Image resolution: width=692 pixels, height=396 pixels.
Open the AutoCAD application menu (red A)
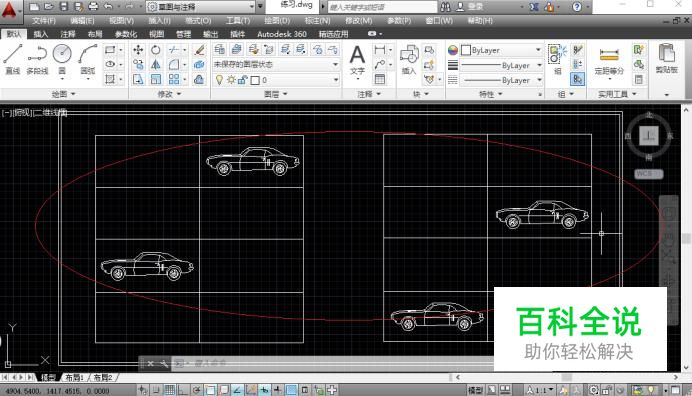pos(9,10)
